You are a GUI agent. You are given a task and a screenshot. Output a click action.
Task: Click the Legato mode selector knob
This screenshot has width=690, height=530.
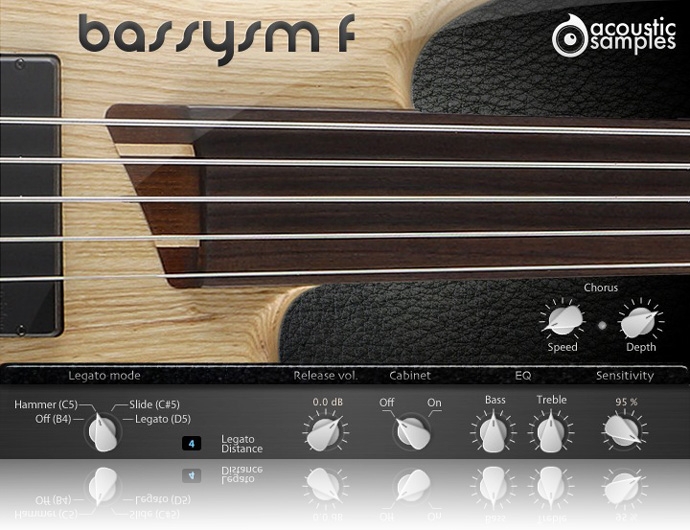coord(100,432)
